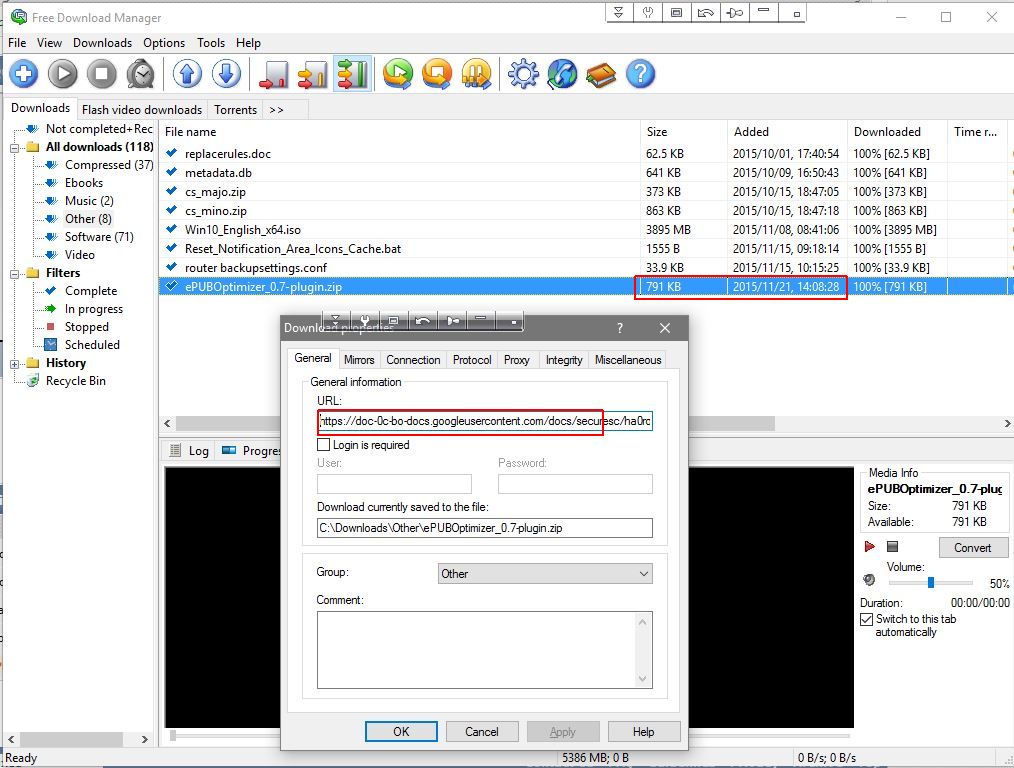The image size is (1014, 768).
Task: Open the Tools menu
Action: point(211,43)
